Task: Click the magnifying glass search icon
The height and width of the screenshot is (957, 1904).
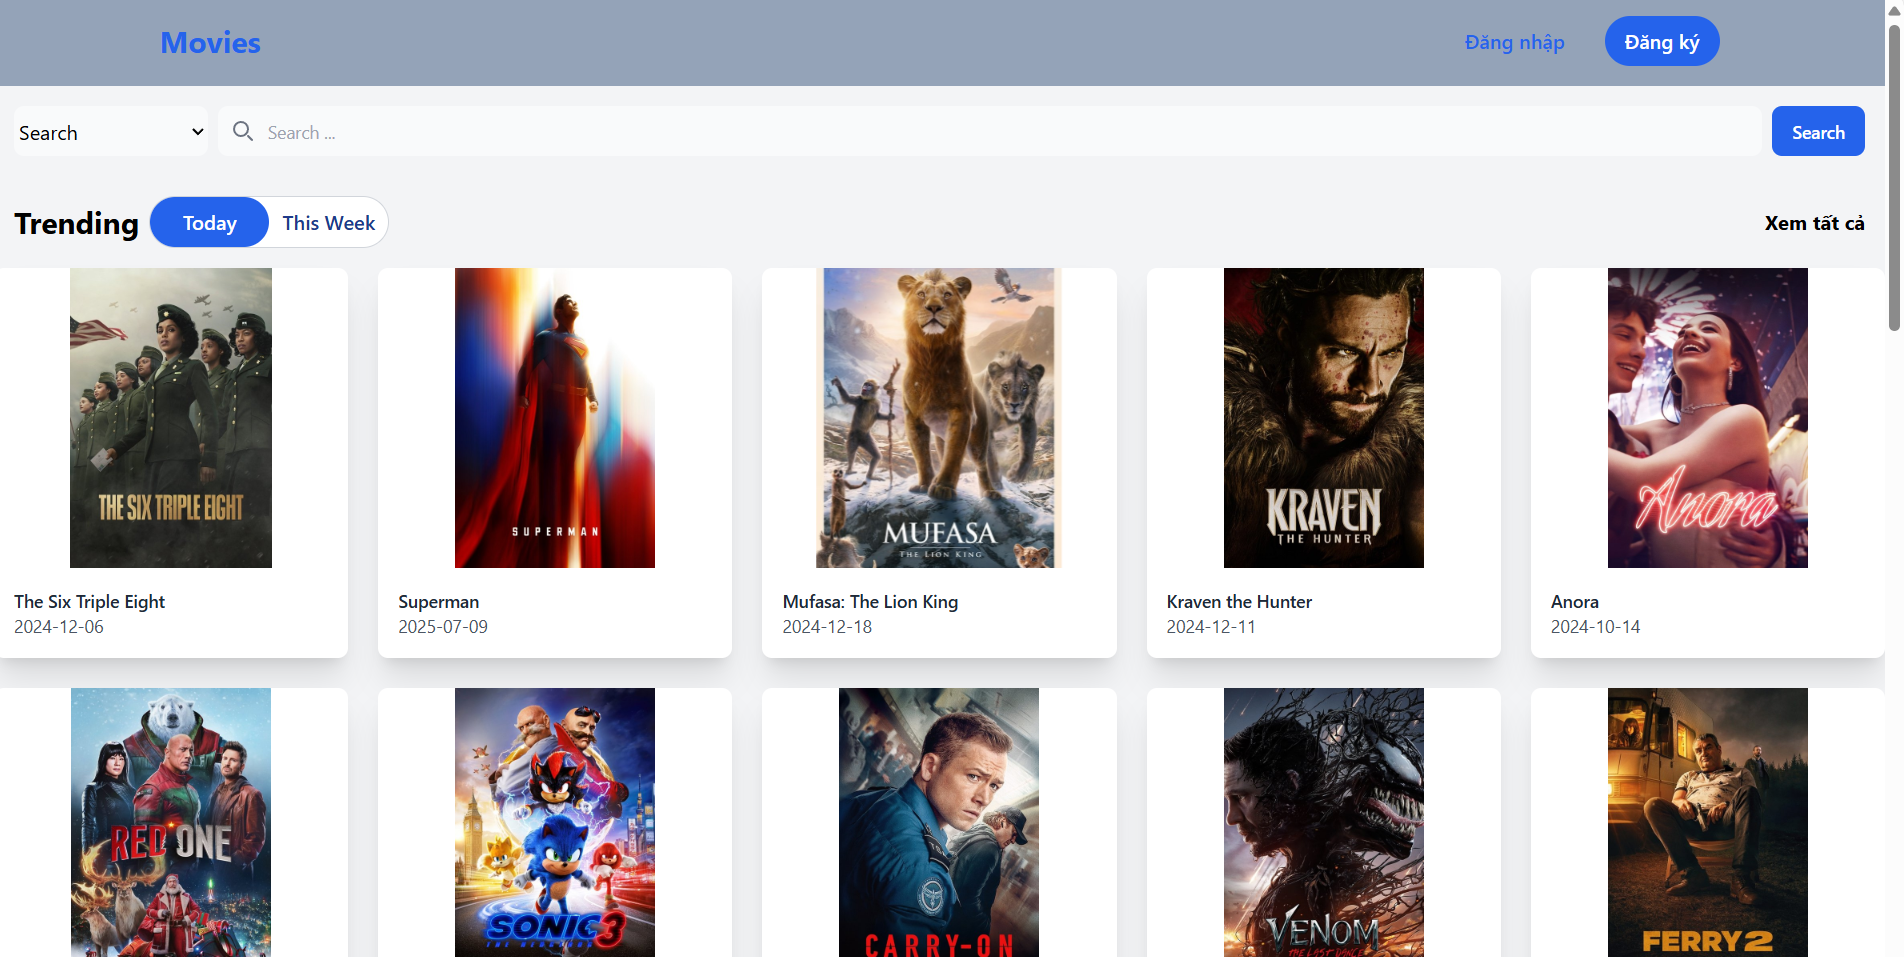Action: 242,131
